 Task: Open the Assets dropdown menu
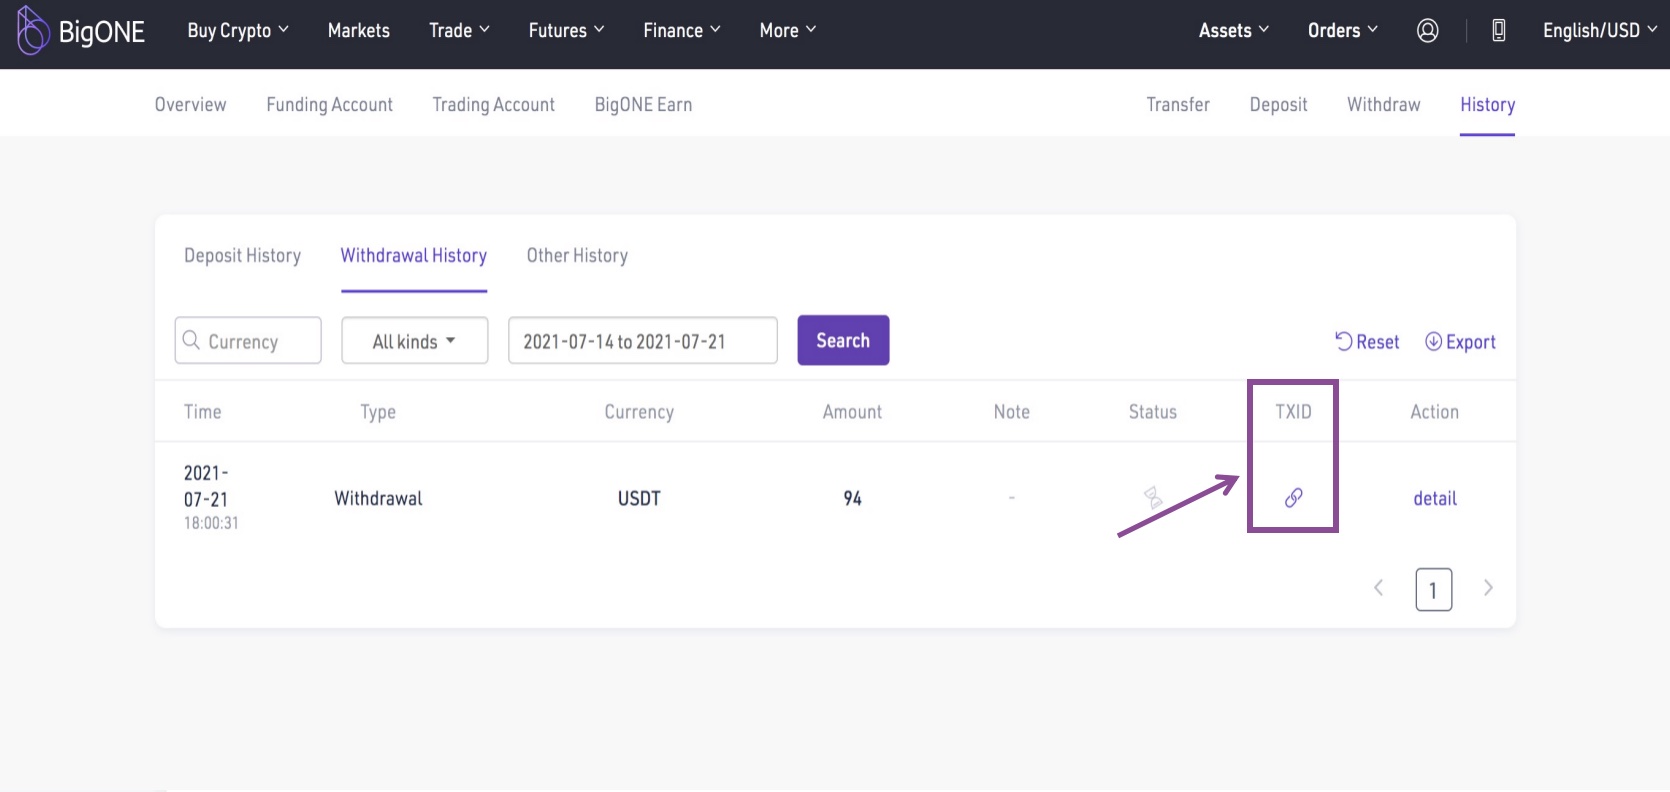[x=1233, y=31]
